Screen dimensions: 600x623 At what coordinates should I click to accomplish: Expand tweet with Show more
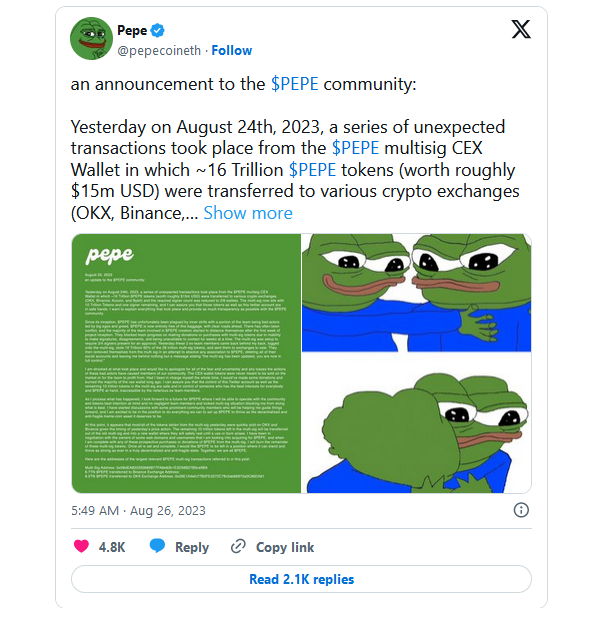tap(248, 213)
